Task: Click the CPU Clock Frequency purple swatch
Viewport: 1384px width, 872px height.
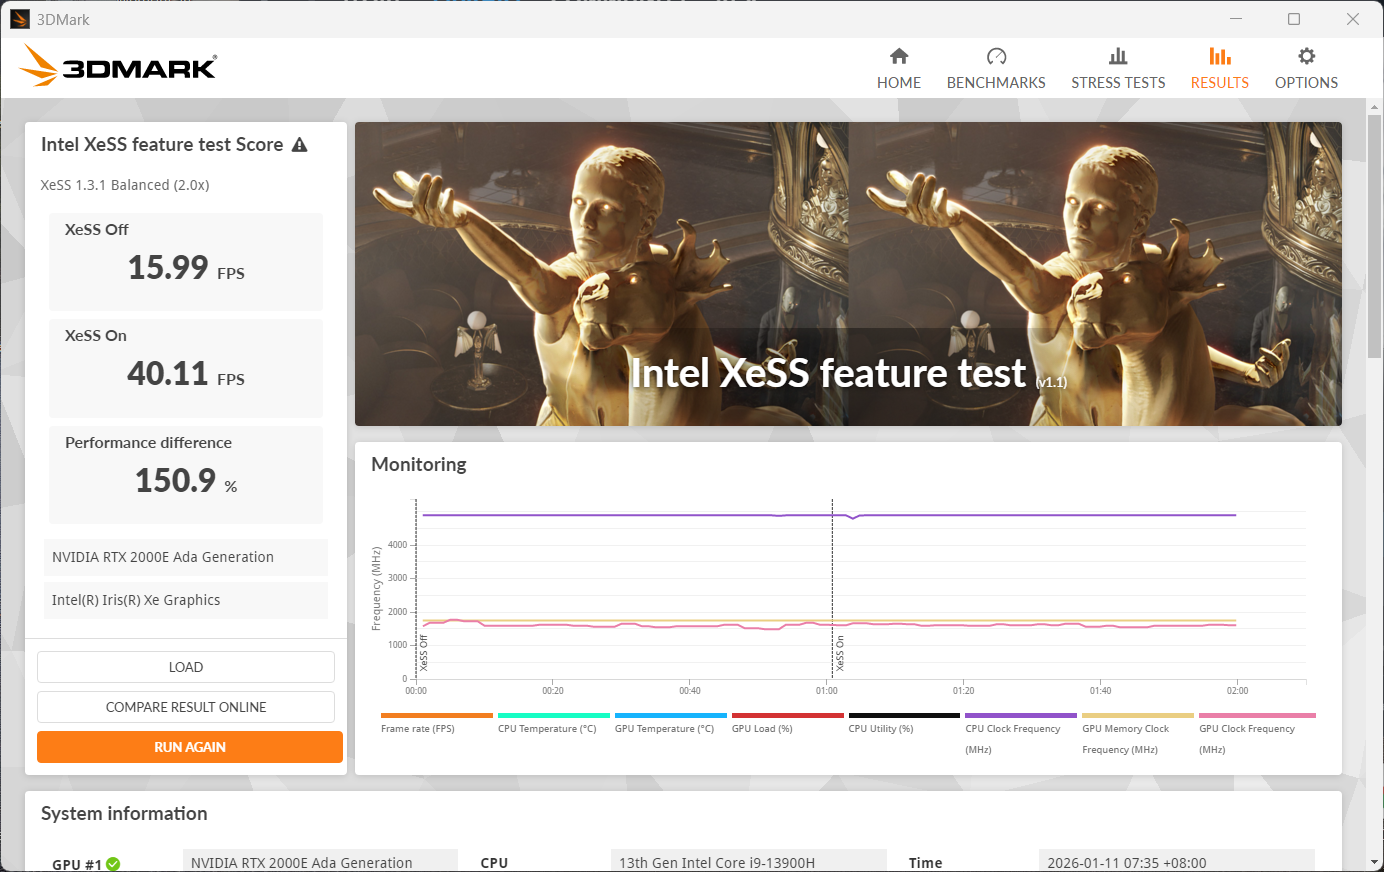Action: tap(1020, 715)
